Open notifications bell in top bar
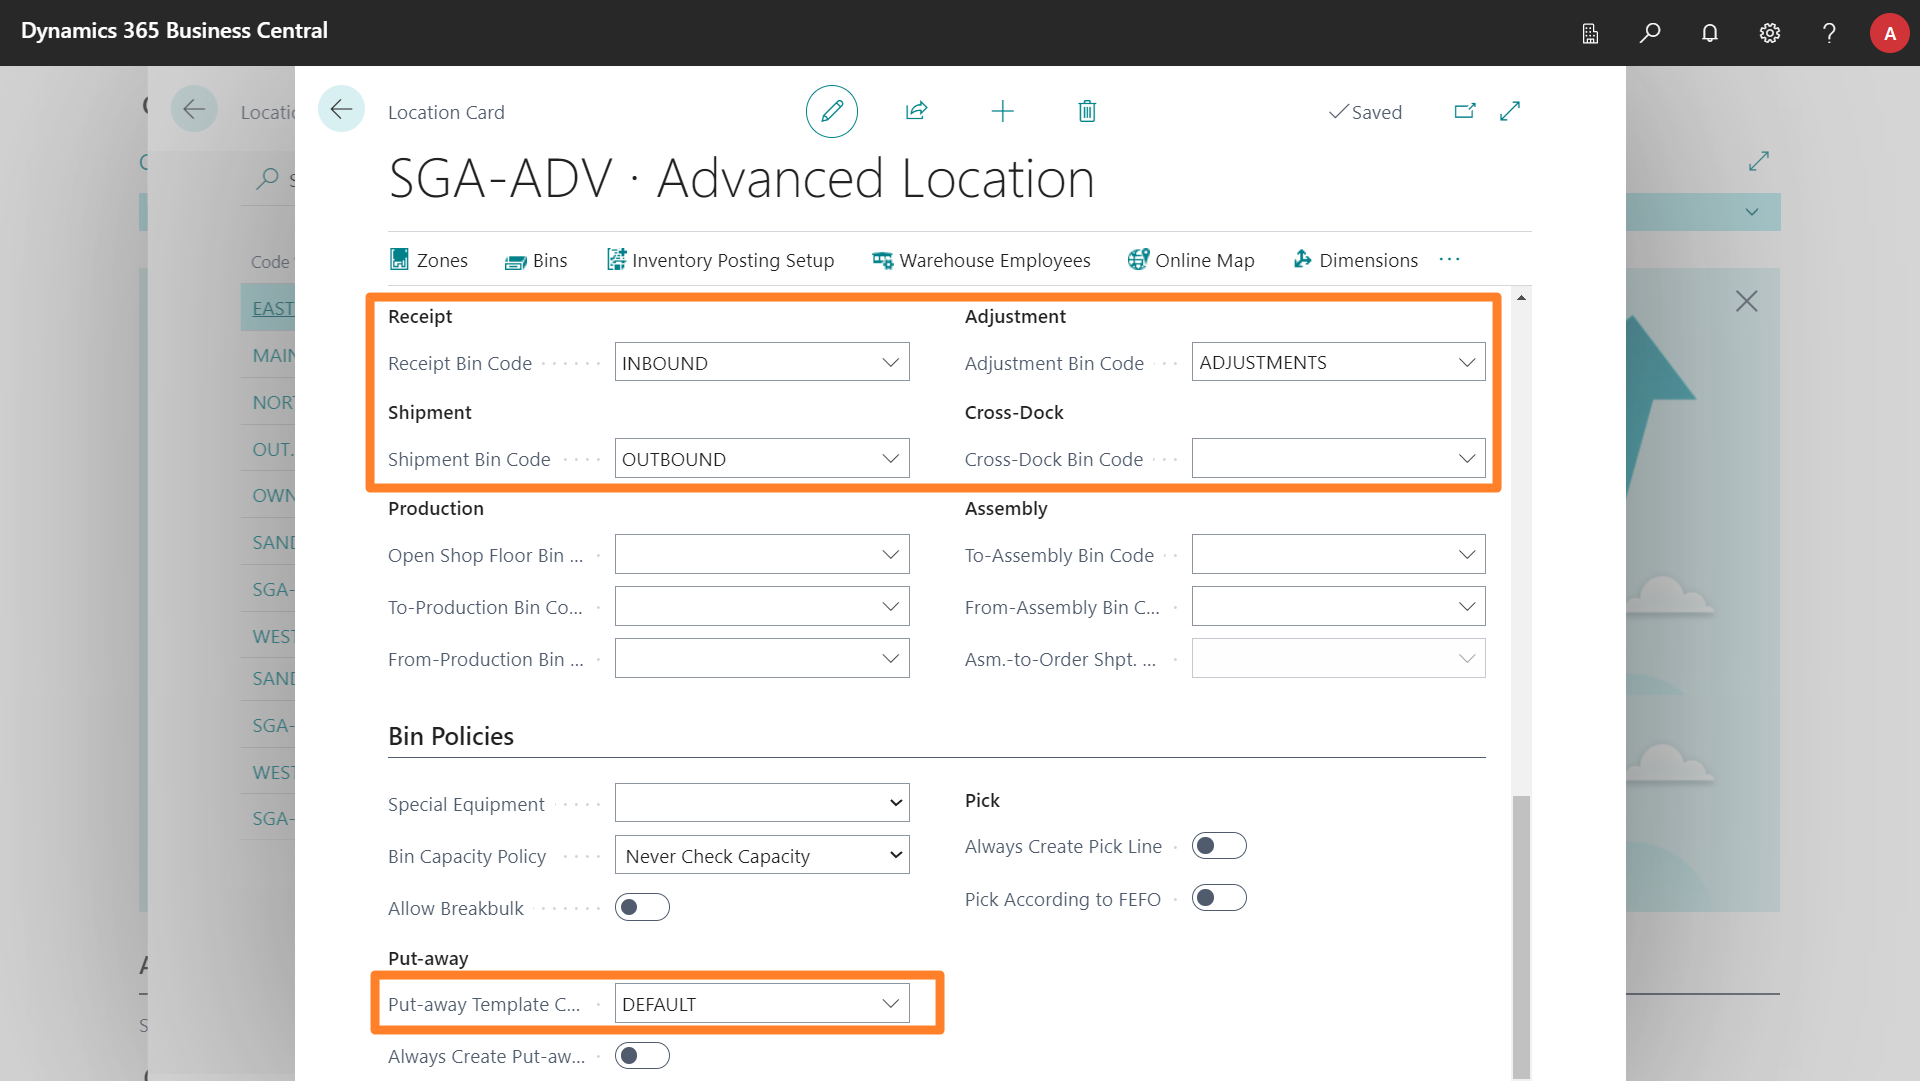Viewport: 1920px width, 1081px height. (1710, 33)
